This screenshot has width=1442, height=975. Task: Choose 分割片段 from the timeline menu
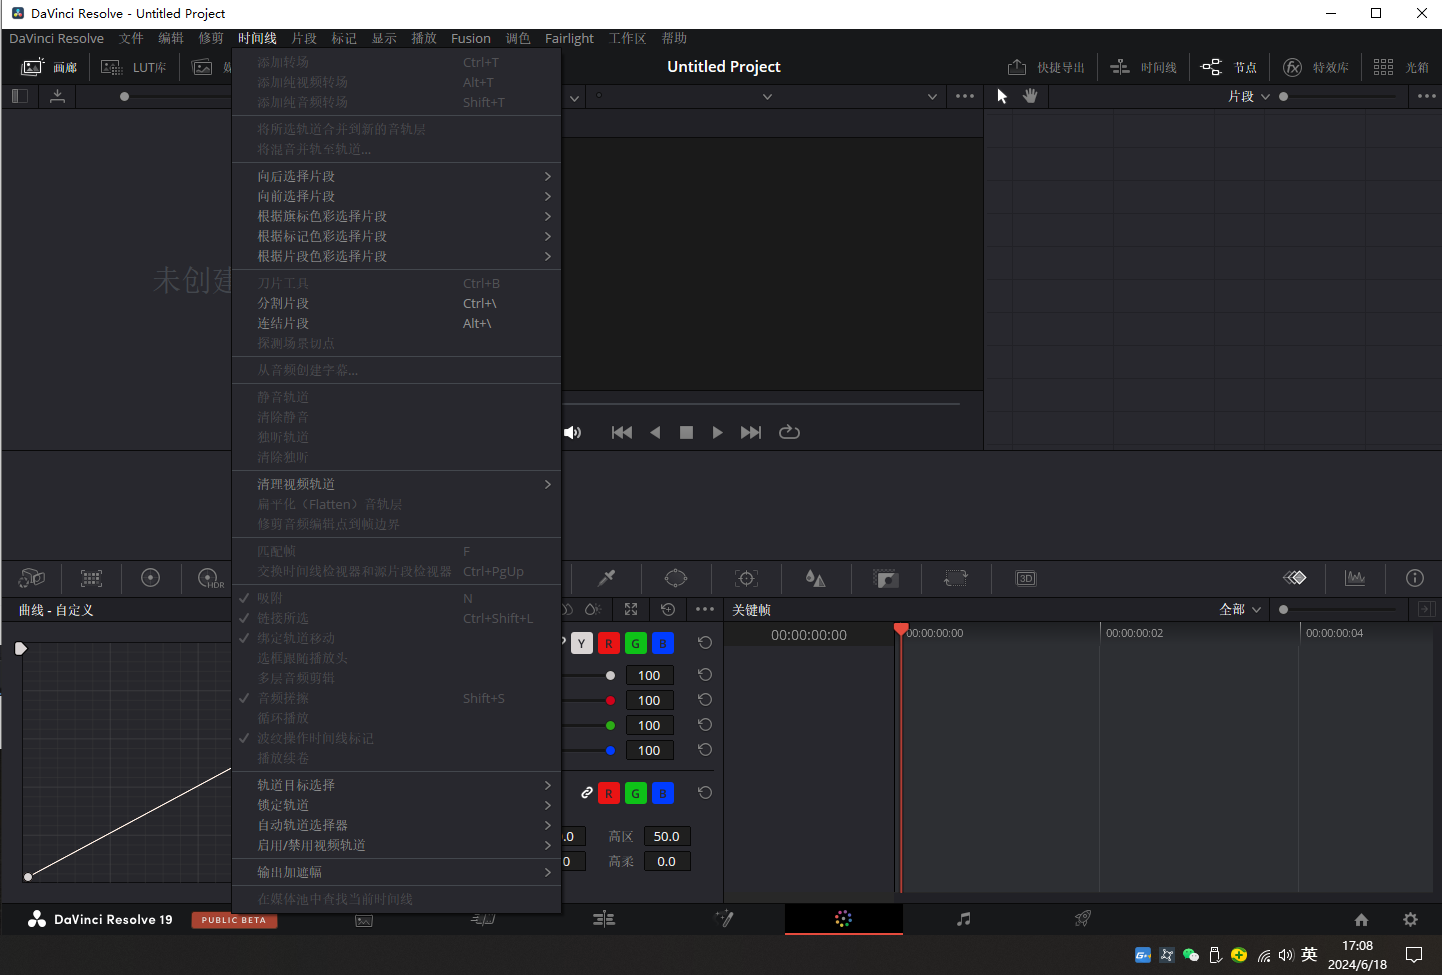point(284,303)
